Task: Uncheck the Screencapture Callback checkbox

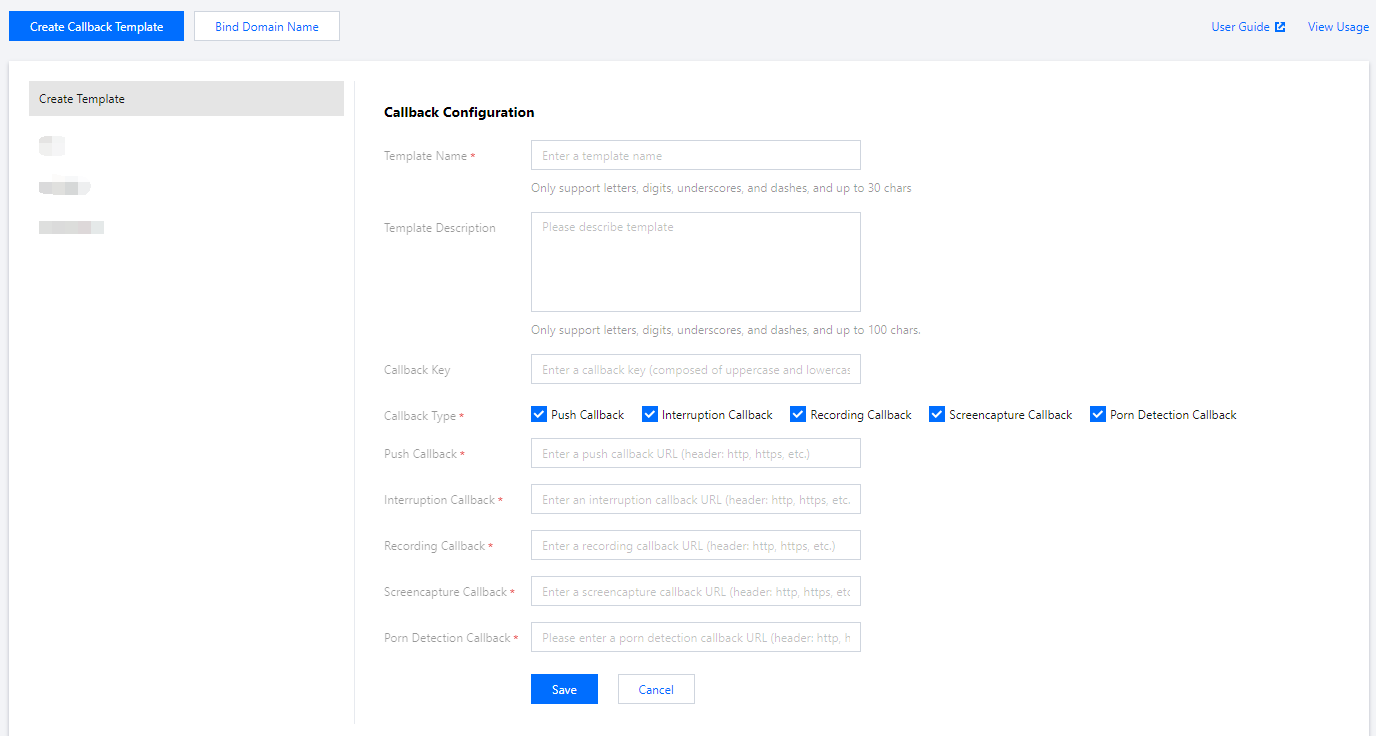Action: coord(937,415)
